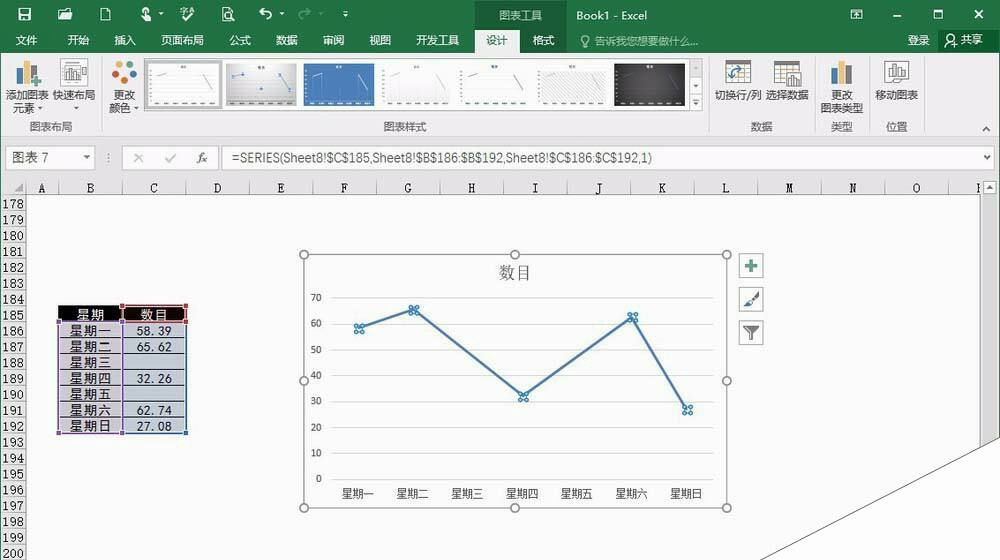
Task: Click the chart elements plus button
Action: pyautogui.click(x=751, y=266)
